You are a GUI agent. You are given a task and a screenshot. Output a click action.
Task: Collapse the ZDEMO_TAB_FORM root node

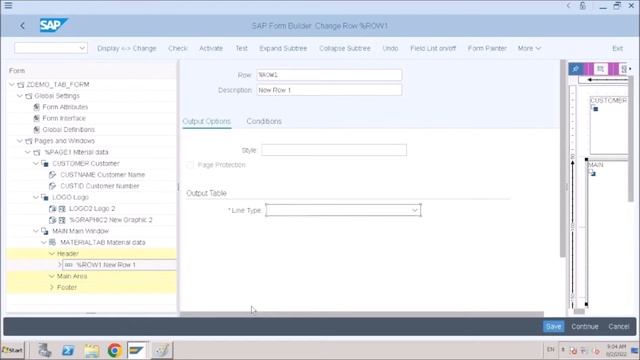(12, 84)
